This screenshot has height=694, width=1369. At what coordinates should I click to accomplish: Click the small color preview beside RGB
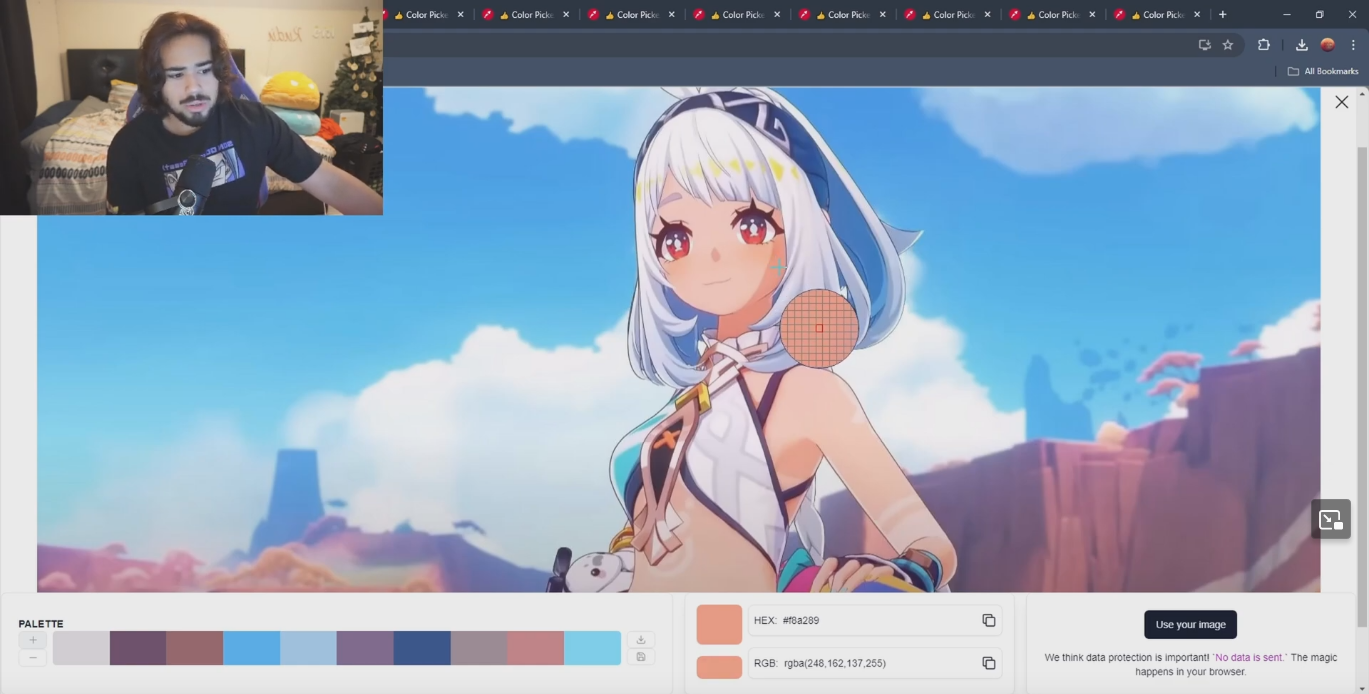719,667
